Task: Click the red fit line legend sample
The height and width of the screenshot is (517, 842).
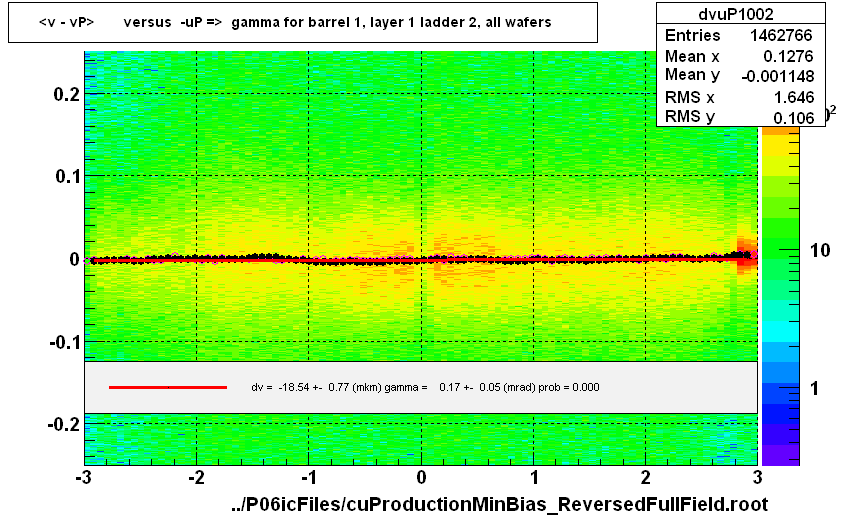Action: point(168,387)
